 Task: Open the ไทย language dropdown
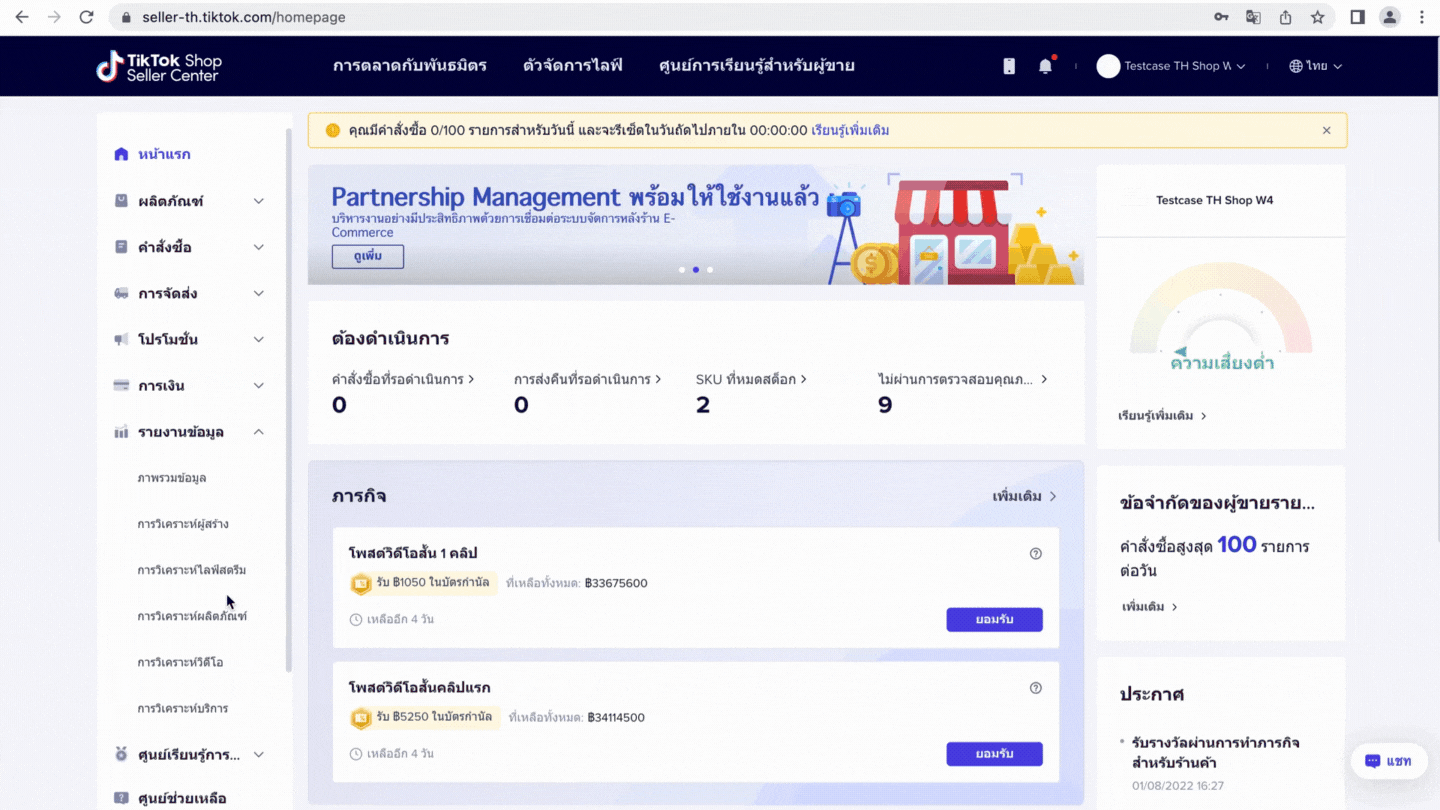point(1316,66)
